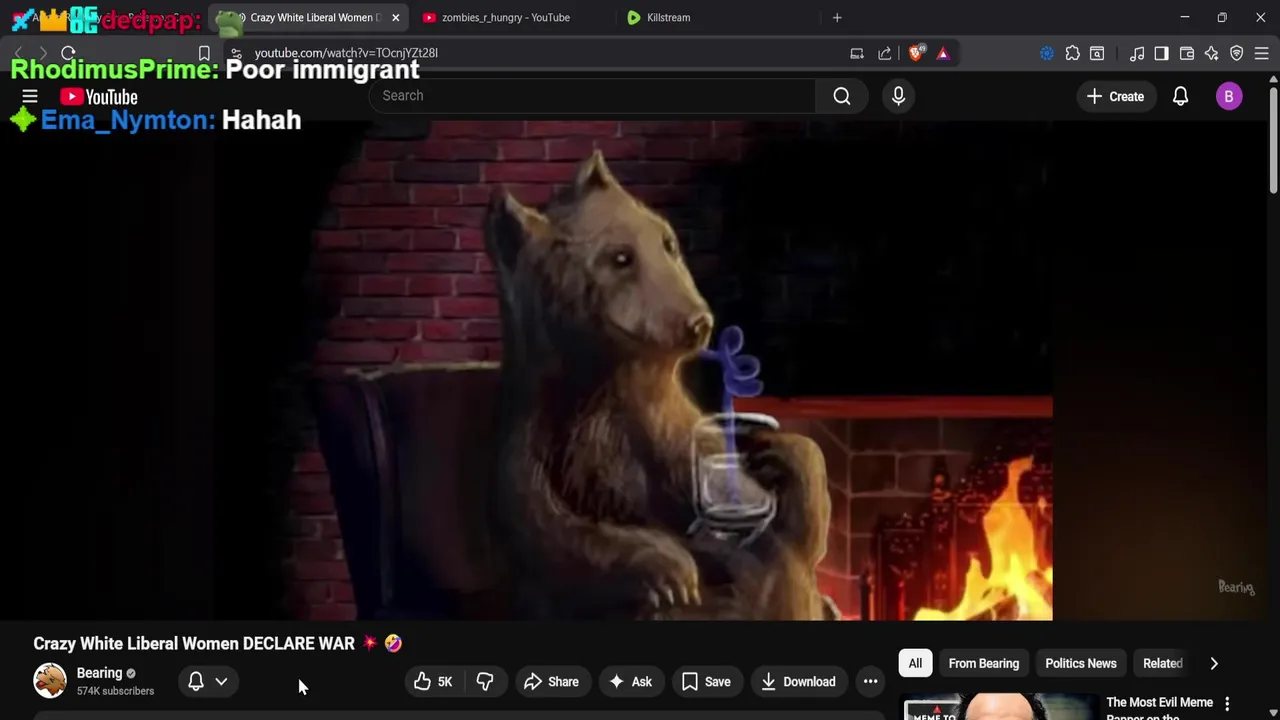Click the Create button
1280x720 pixels.
pyautogui.click(x=1115, y=97)
